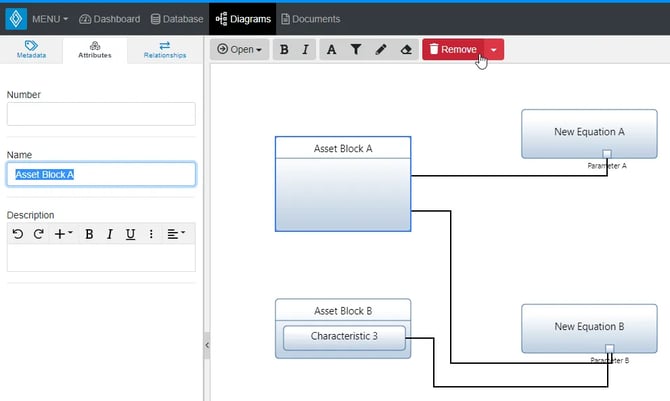Screen dimensions: 670x401
Task: Click the filter funnel icon
Action: [356, 49]
